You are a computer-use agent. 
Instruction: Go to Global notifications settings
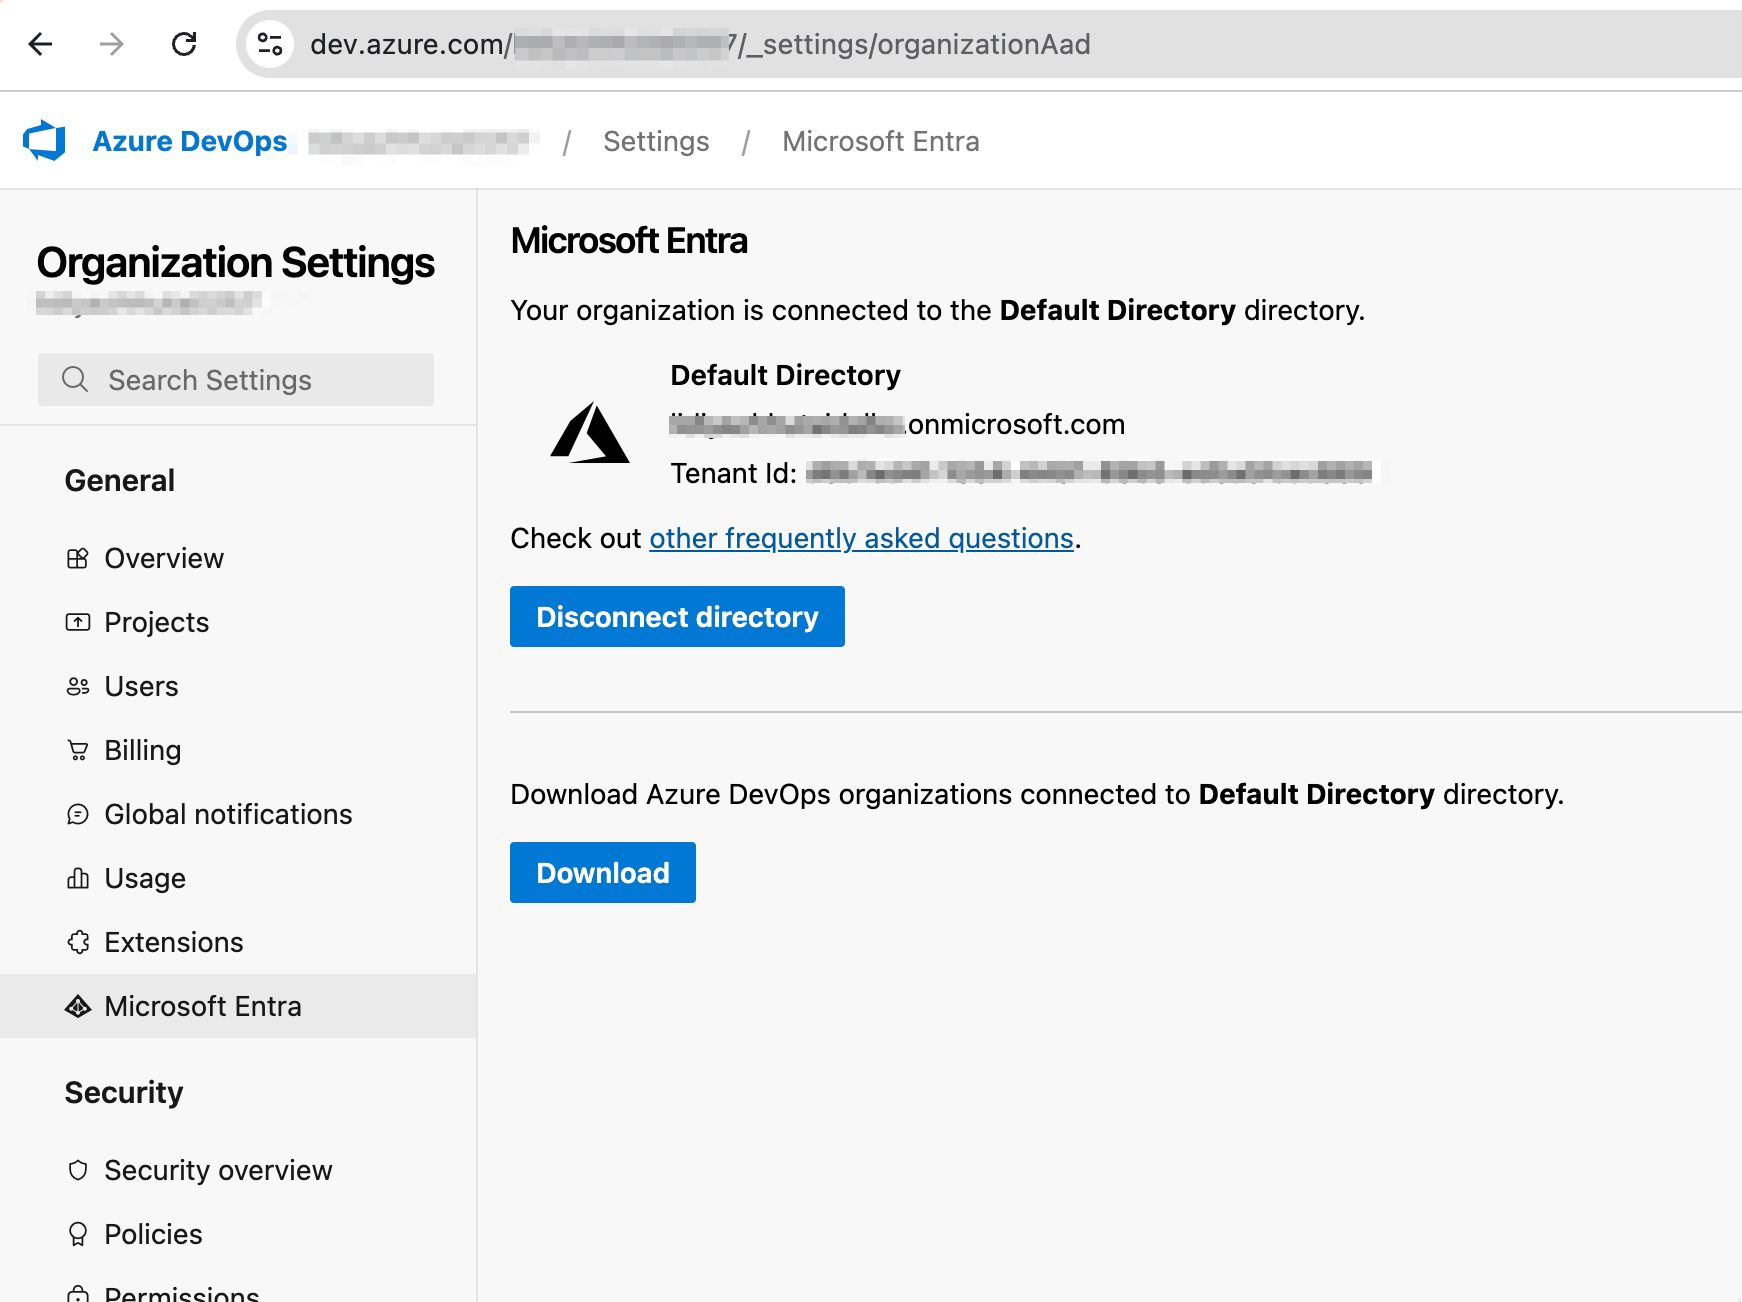pos(228,815)
